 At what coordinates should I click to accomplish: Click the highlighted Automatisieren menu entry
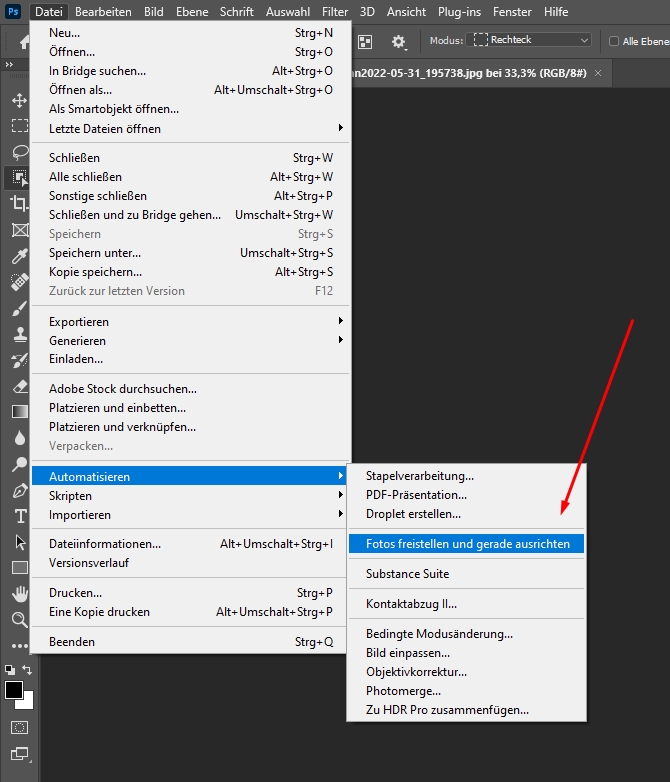pos(190,476)
